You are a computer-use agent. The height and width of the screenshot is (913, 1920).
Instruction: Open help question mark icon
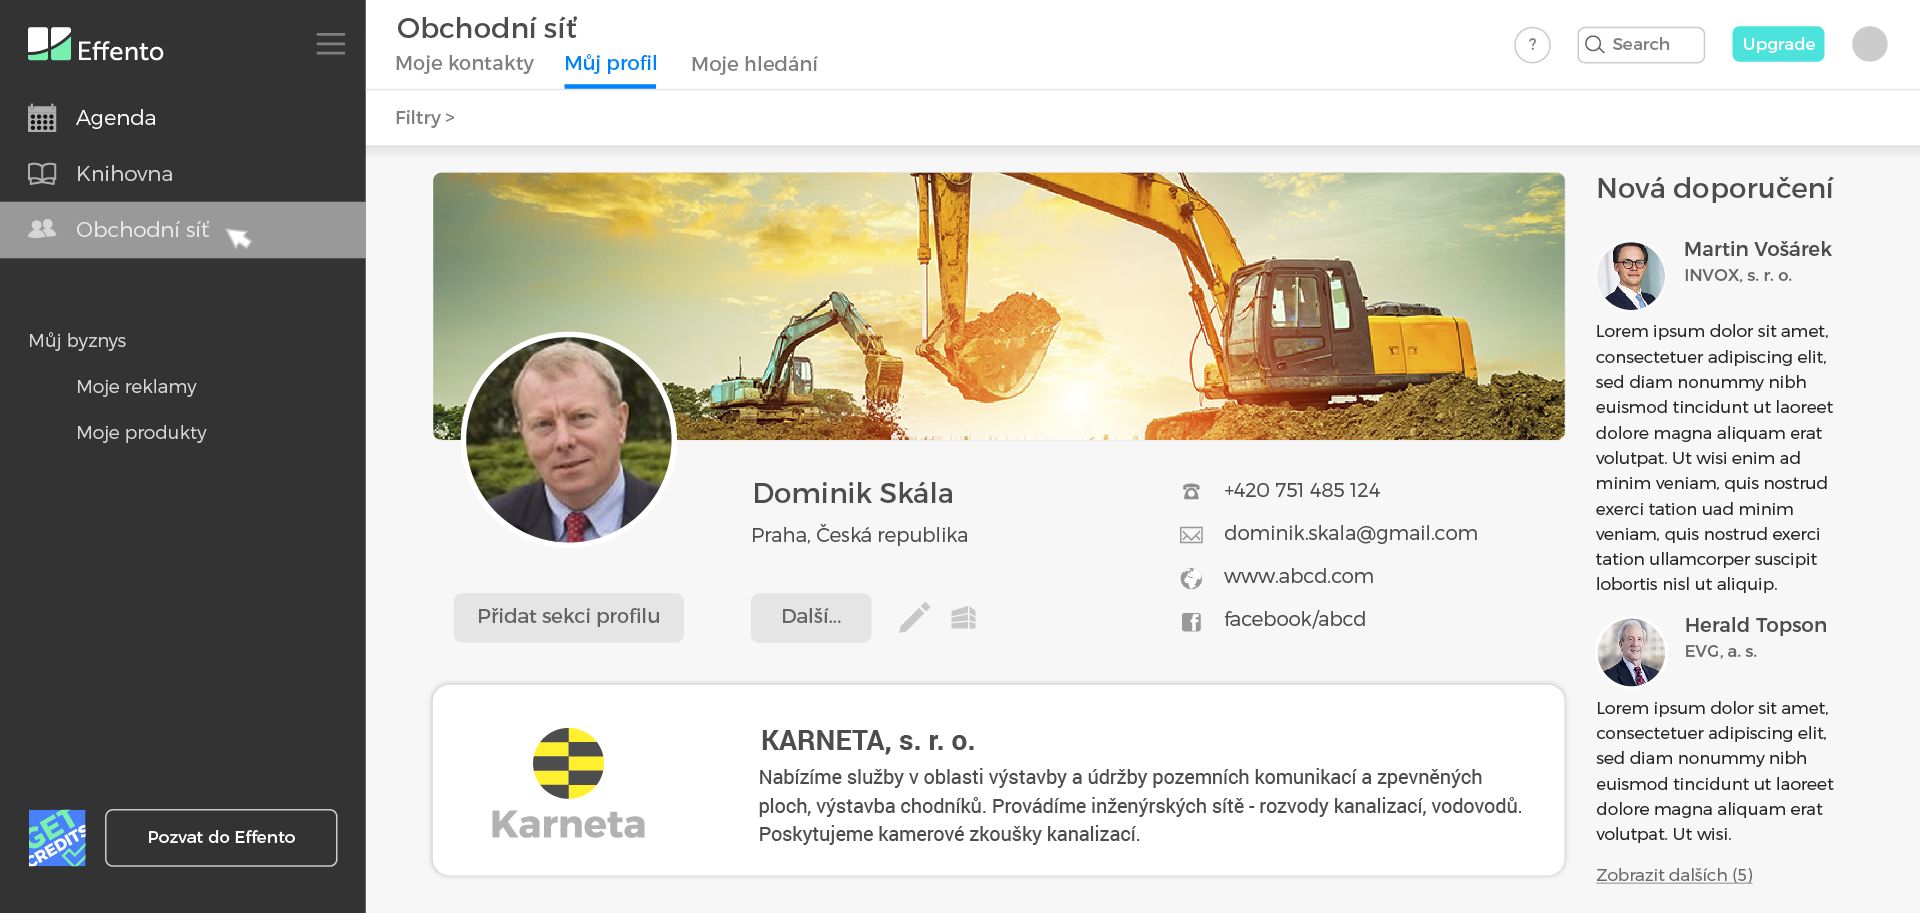[1532, 45]
